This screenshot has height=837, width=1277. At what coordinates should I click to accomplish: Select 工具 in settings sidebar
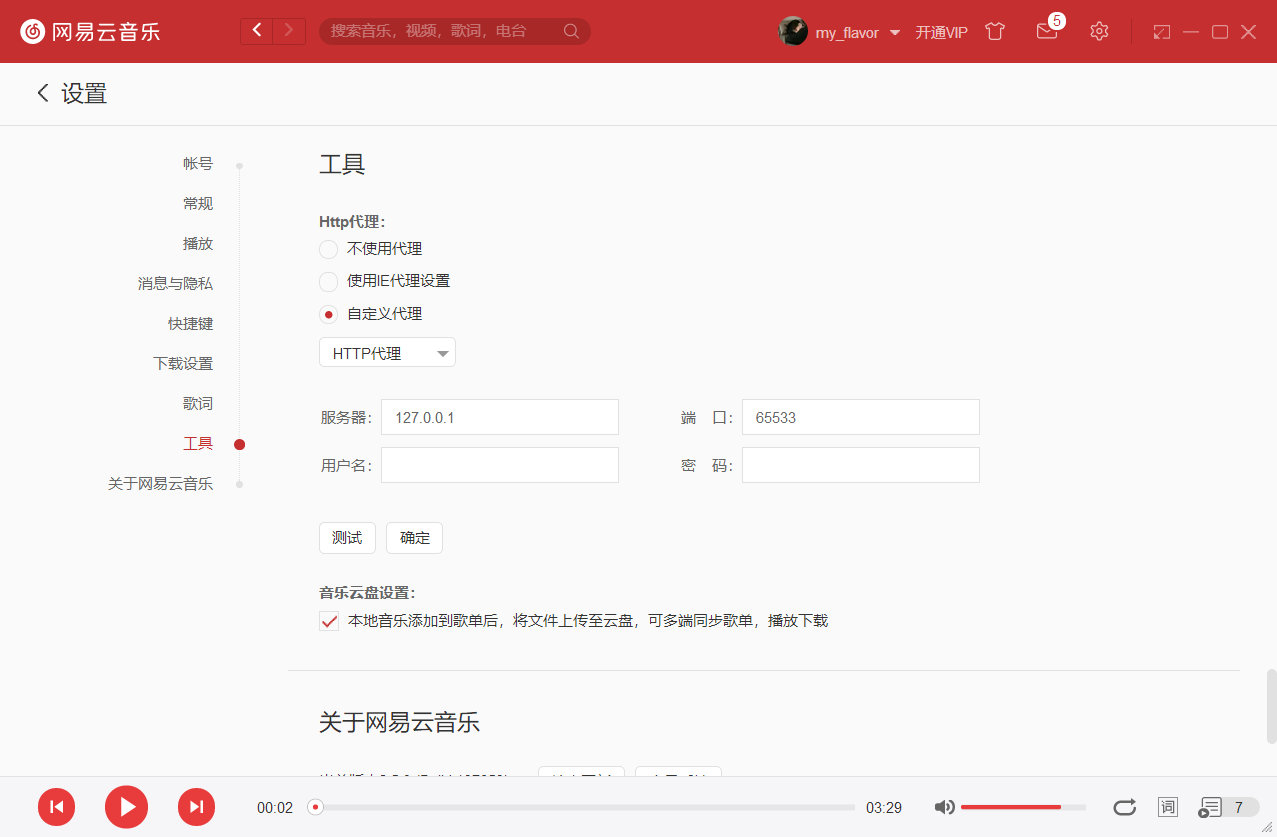click(198, 444)
